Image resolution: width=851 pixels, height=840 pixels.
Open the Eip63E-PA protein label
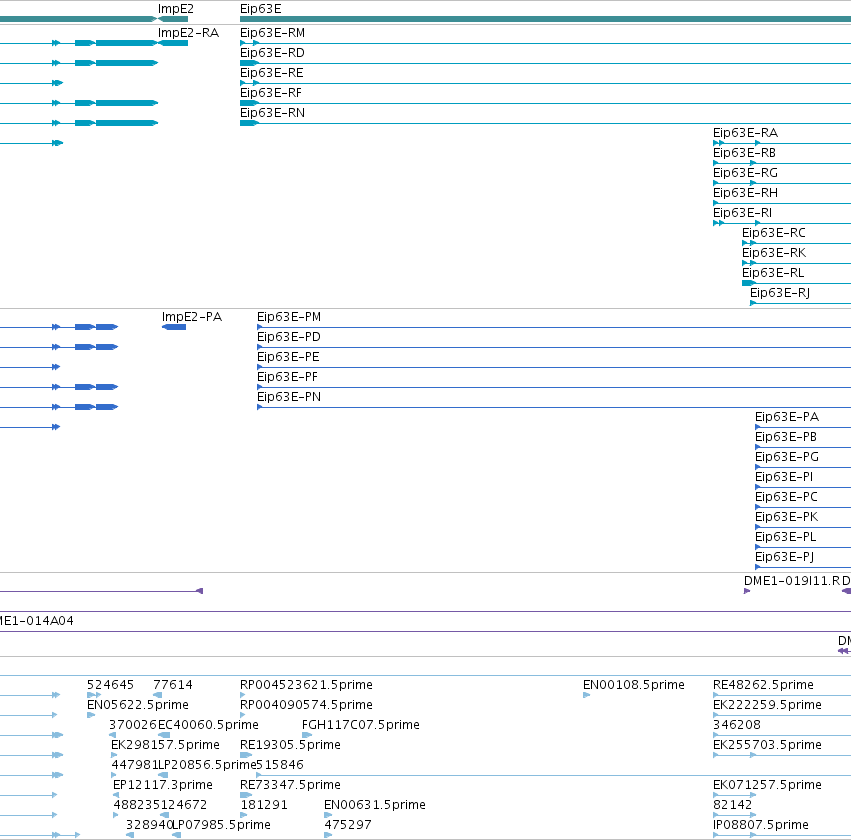787,418
